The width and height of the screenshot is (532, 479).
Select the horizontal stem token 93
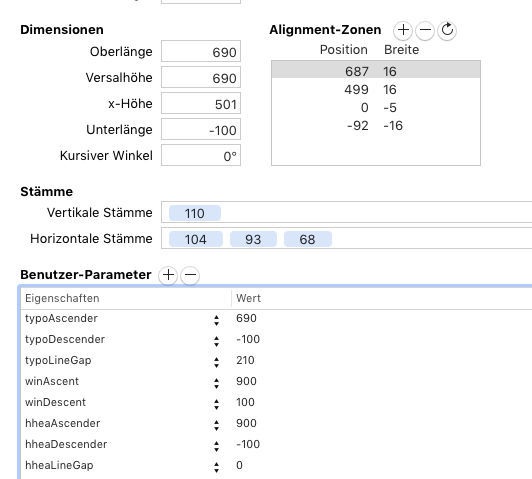253,240
